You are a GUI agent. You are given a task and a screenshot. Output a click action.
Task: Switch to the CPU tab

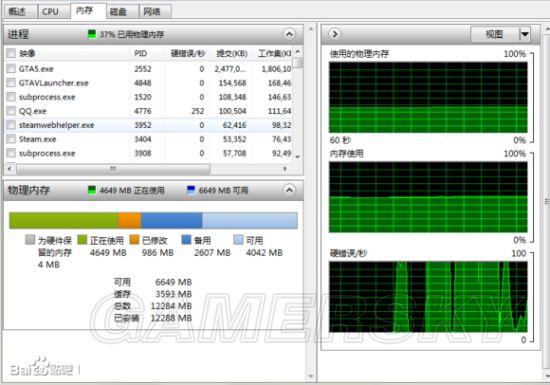click(x=51, y=12)
